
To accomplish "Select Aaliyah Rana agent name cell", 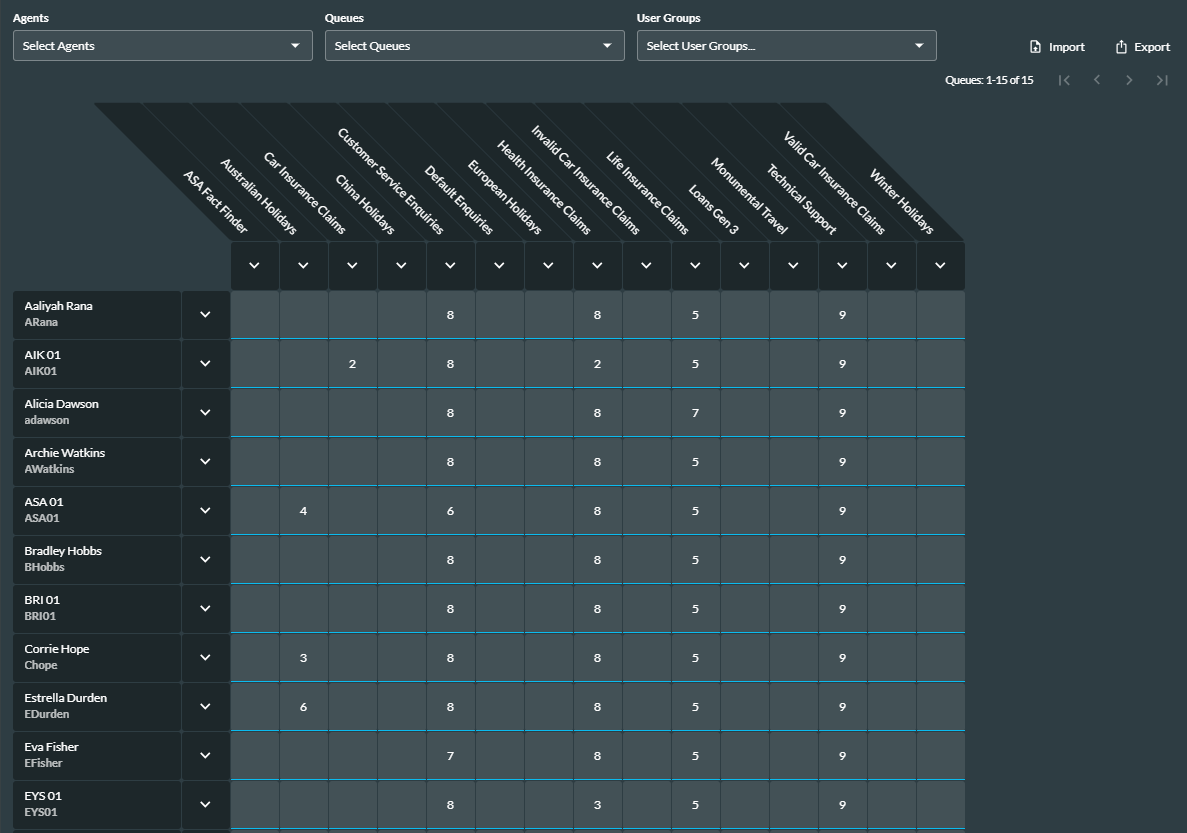I will (97, 314).
